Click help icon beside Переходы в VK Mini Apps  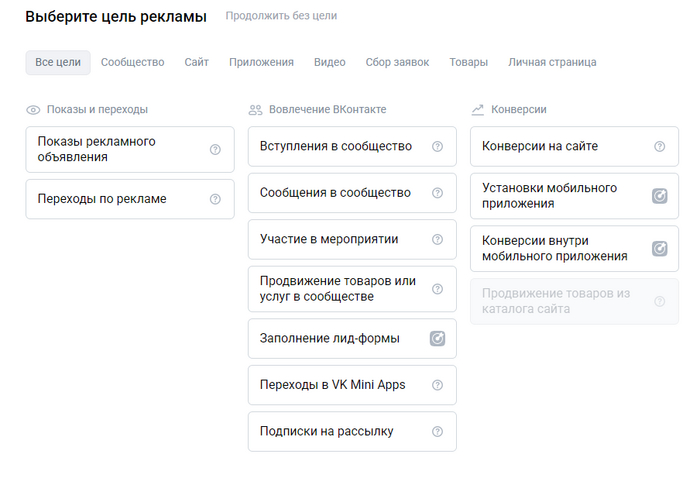click(437, 385)
